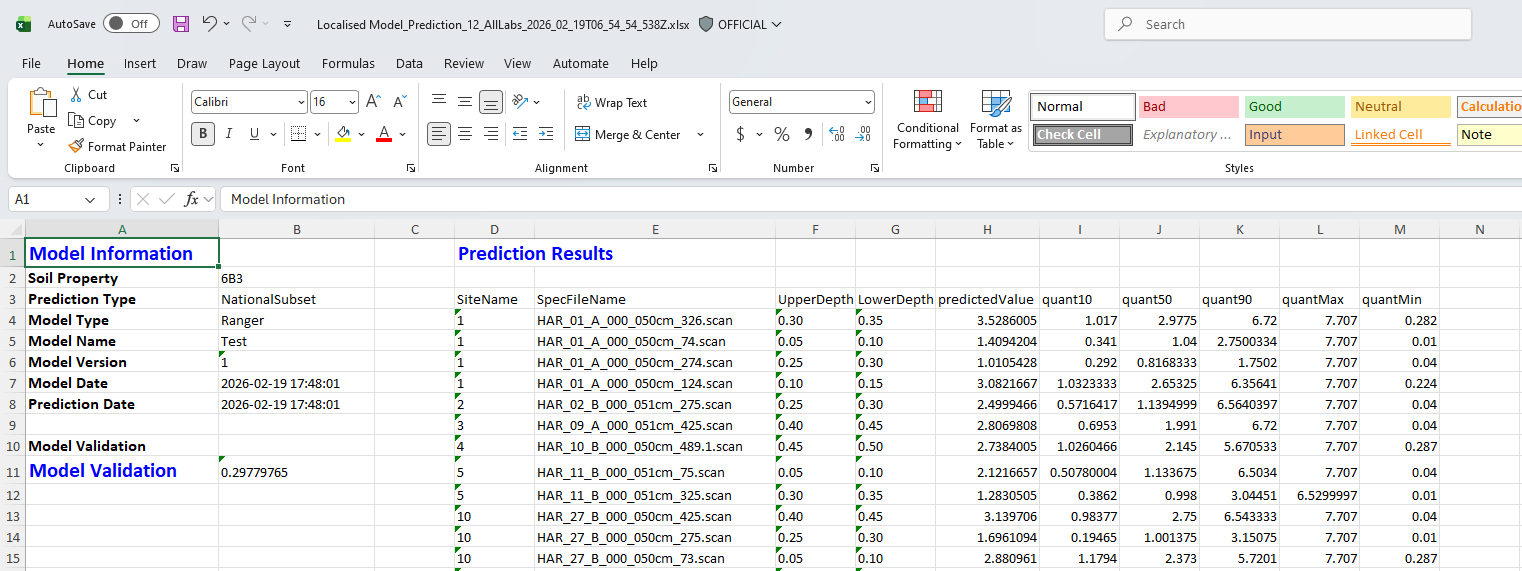Screen dimensions: 1522x571
Task: Click the Insert Function fx icon
Action: point(192,199)
